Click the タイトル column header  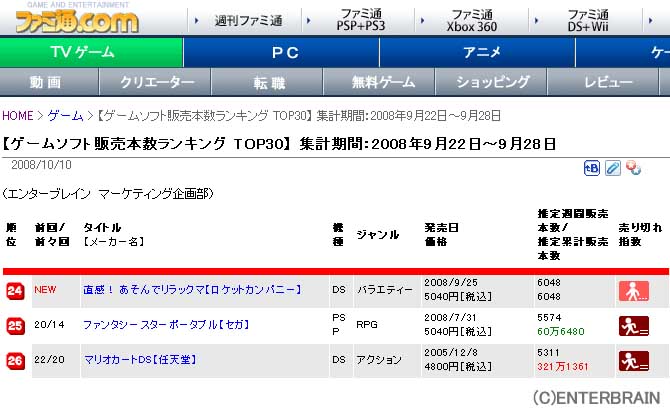102,228
